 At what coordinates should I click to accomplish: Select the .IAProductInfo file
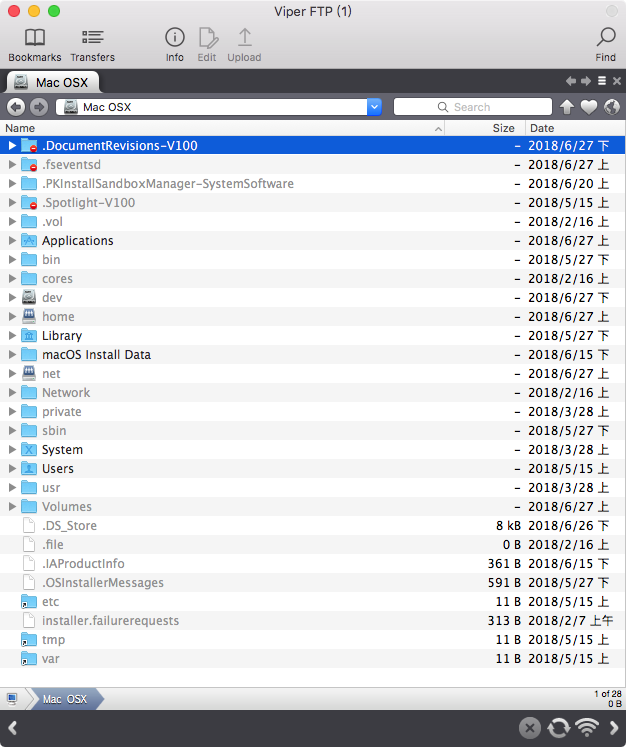pos(313,564)
